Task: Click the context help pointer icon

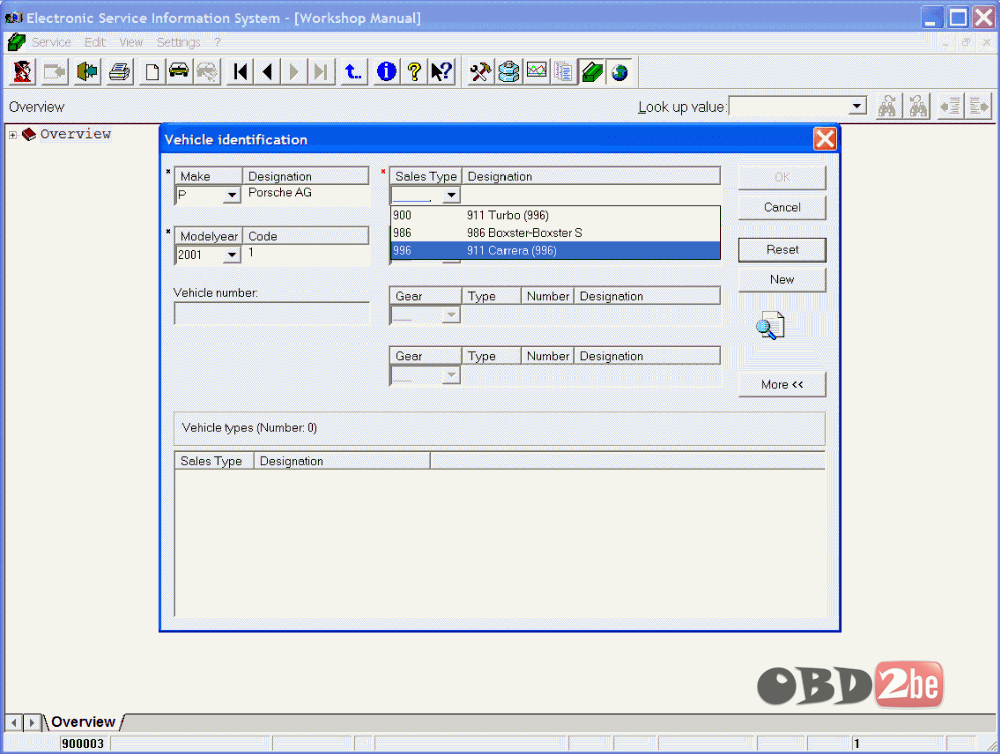Action: click(441, 71)
